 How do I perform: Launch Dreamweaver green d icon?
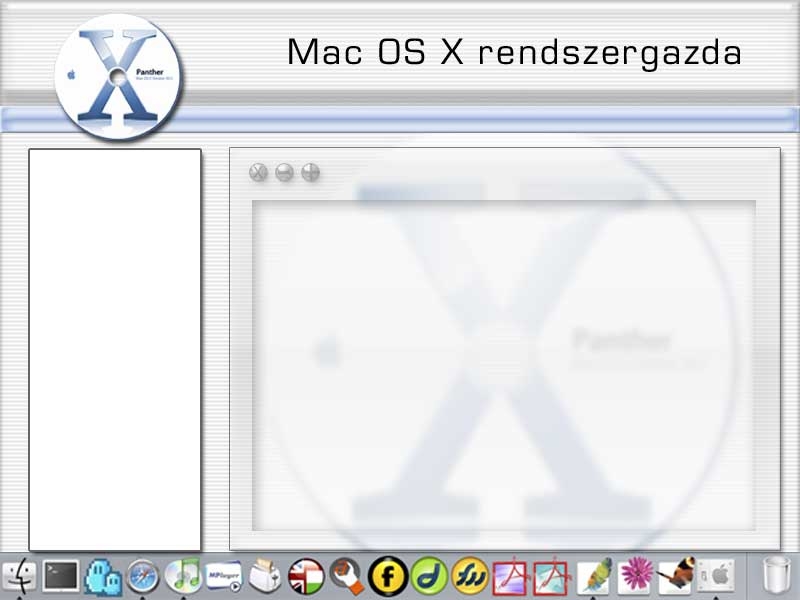pos(429,577)
